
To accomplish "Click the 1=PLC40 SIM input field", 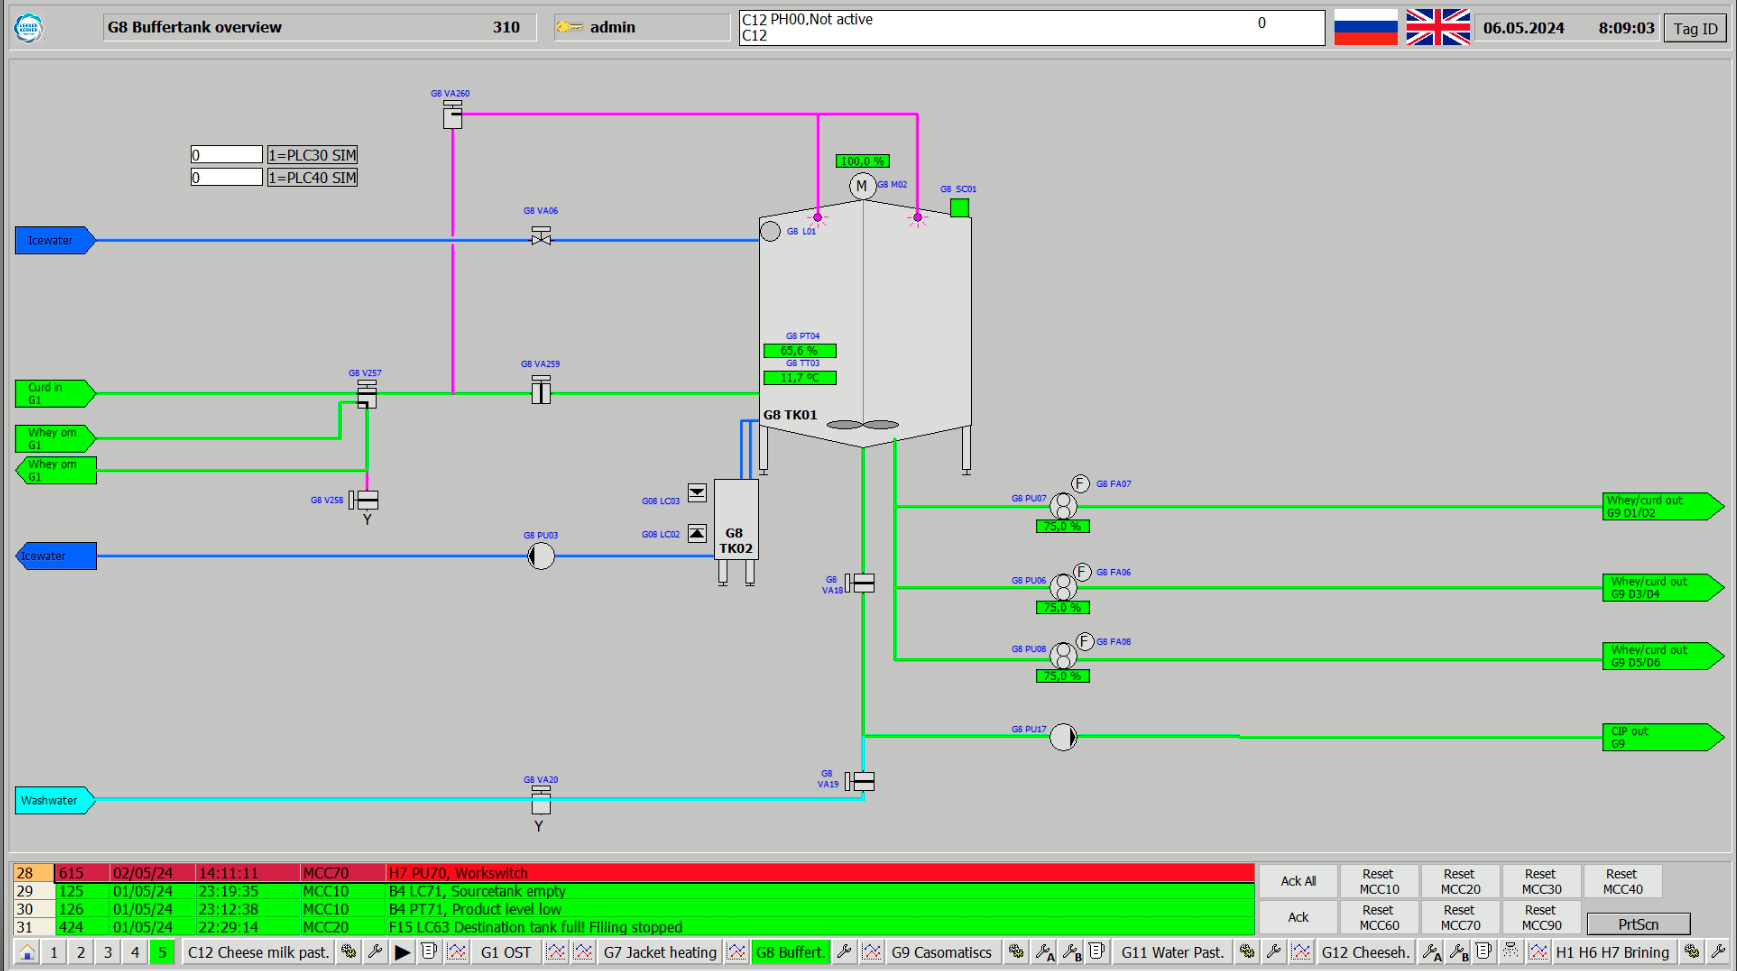I will tap(227, 177).
